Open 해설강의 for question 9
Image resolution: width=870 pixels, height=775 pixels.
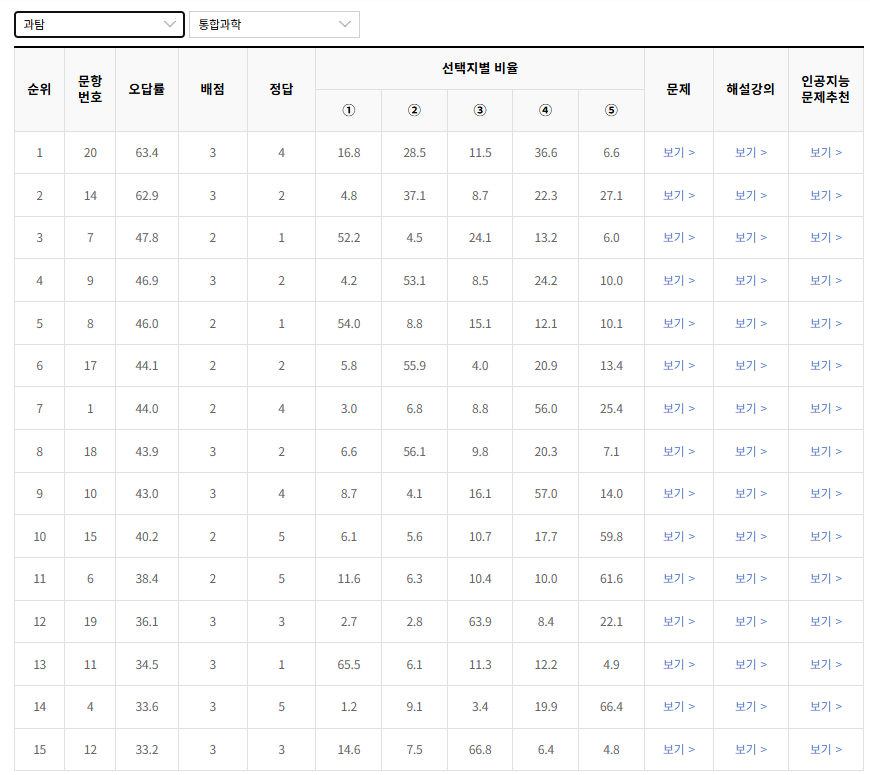pos(750,280)
